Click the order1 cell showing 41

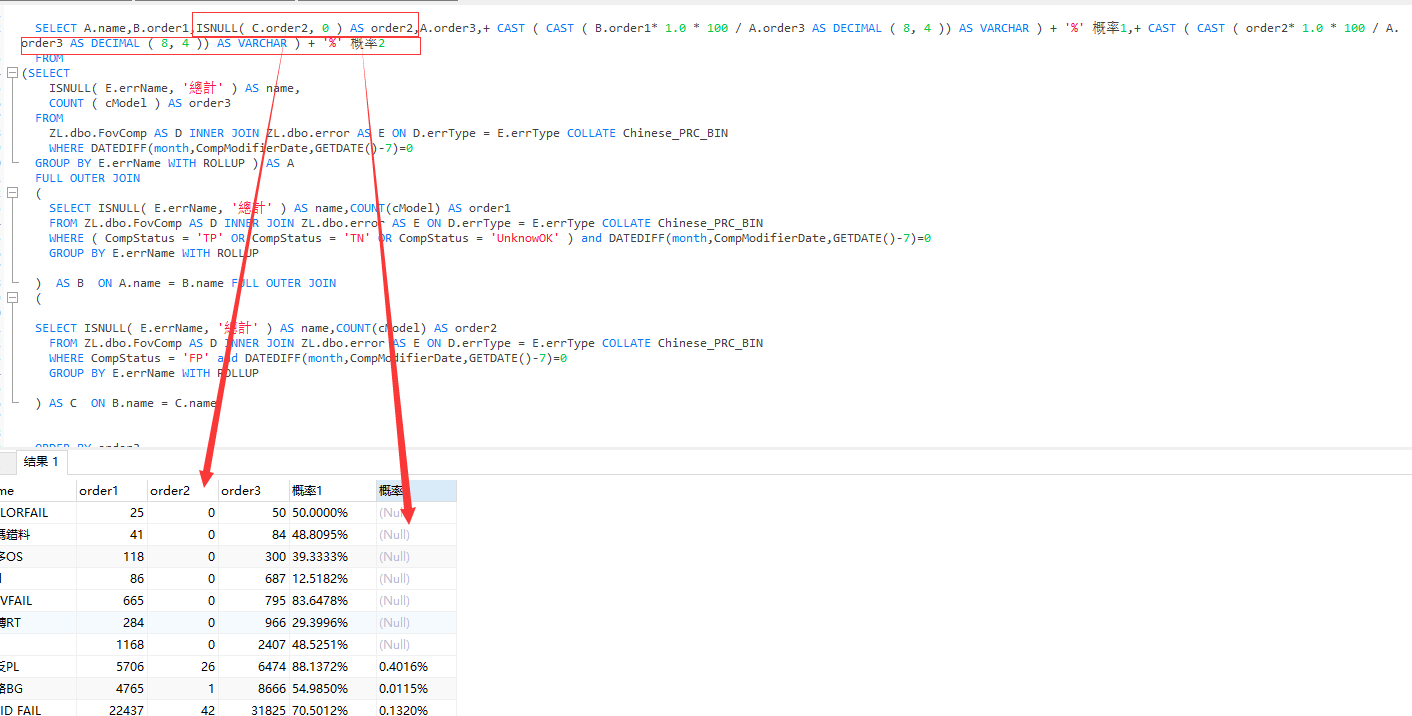tap(112, 534)
